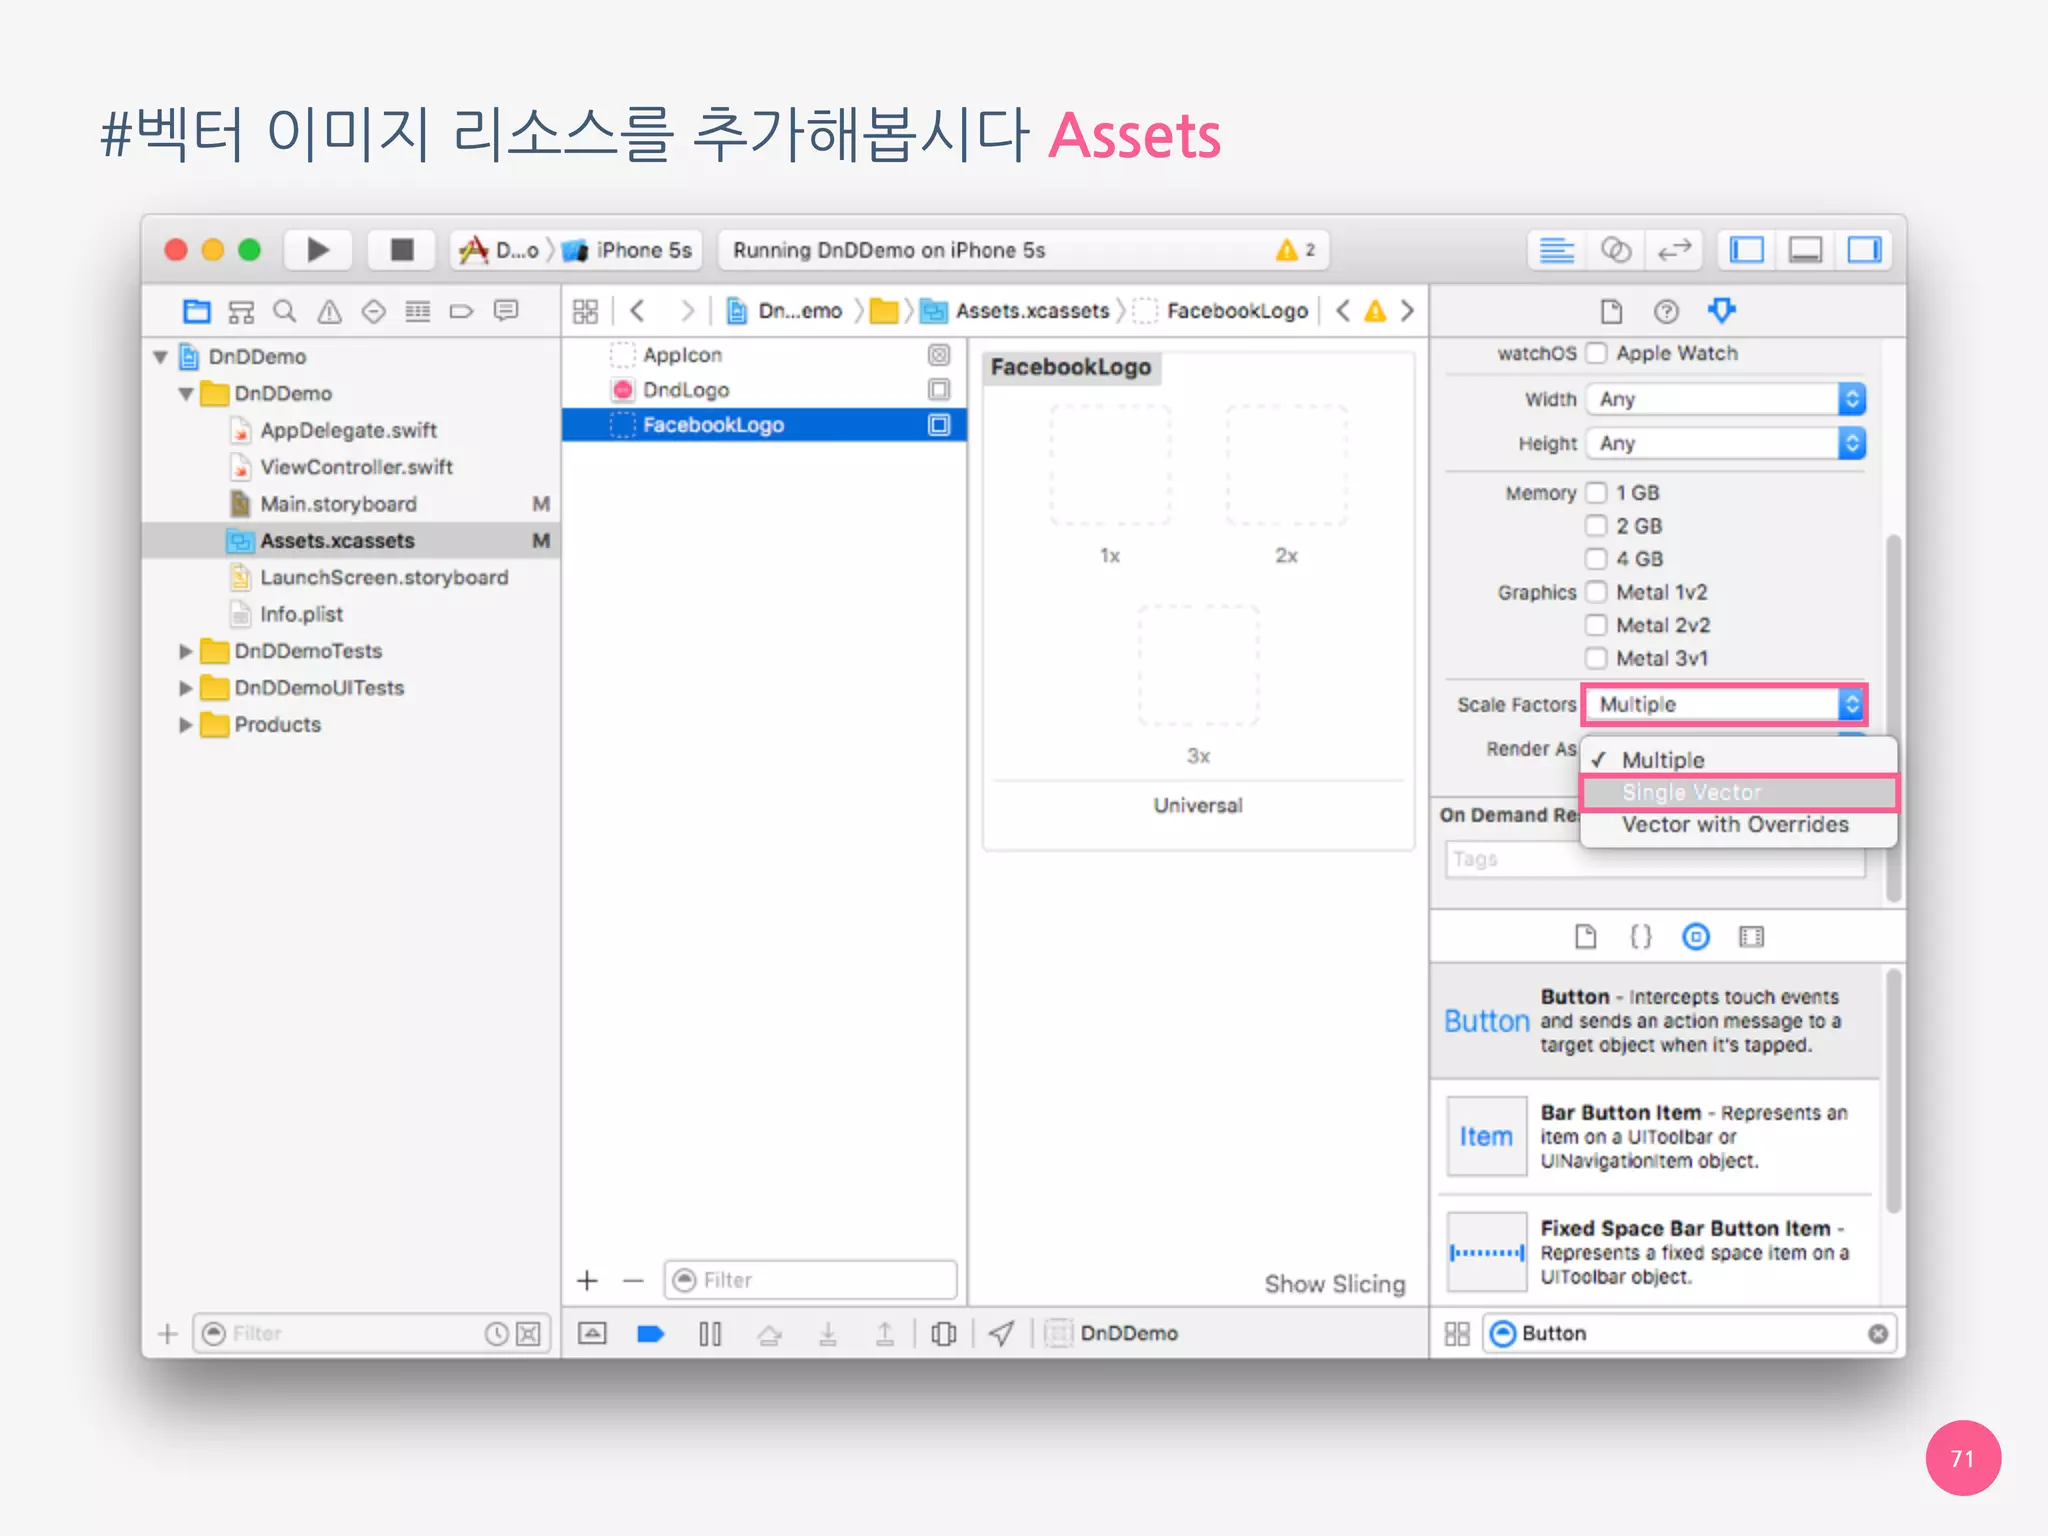Click the simulate location arrow icon
The image size is (2048, 1536).
point(1002,1333)
